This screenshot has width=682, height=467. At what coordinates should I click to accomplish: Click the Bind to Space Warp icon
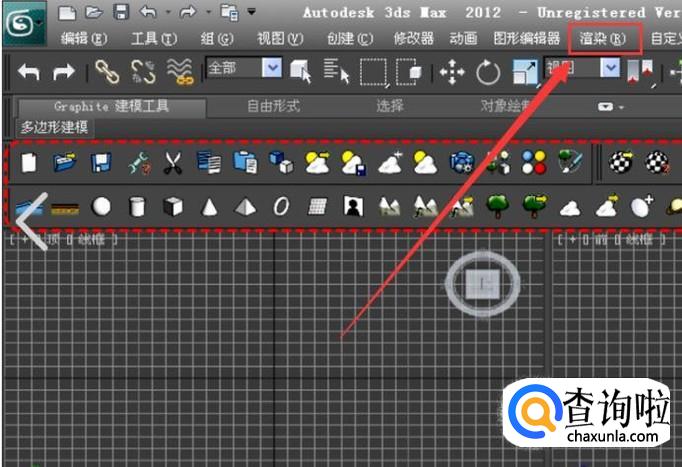point(180,71)
